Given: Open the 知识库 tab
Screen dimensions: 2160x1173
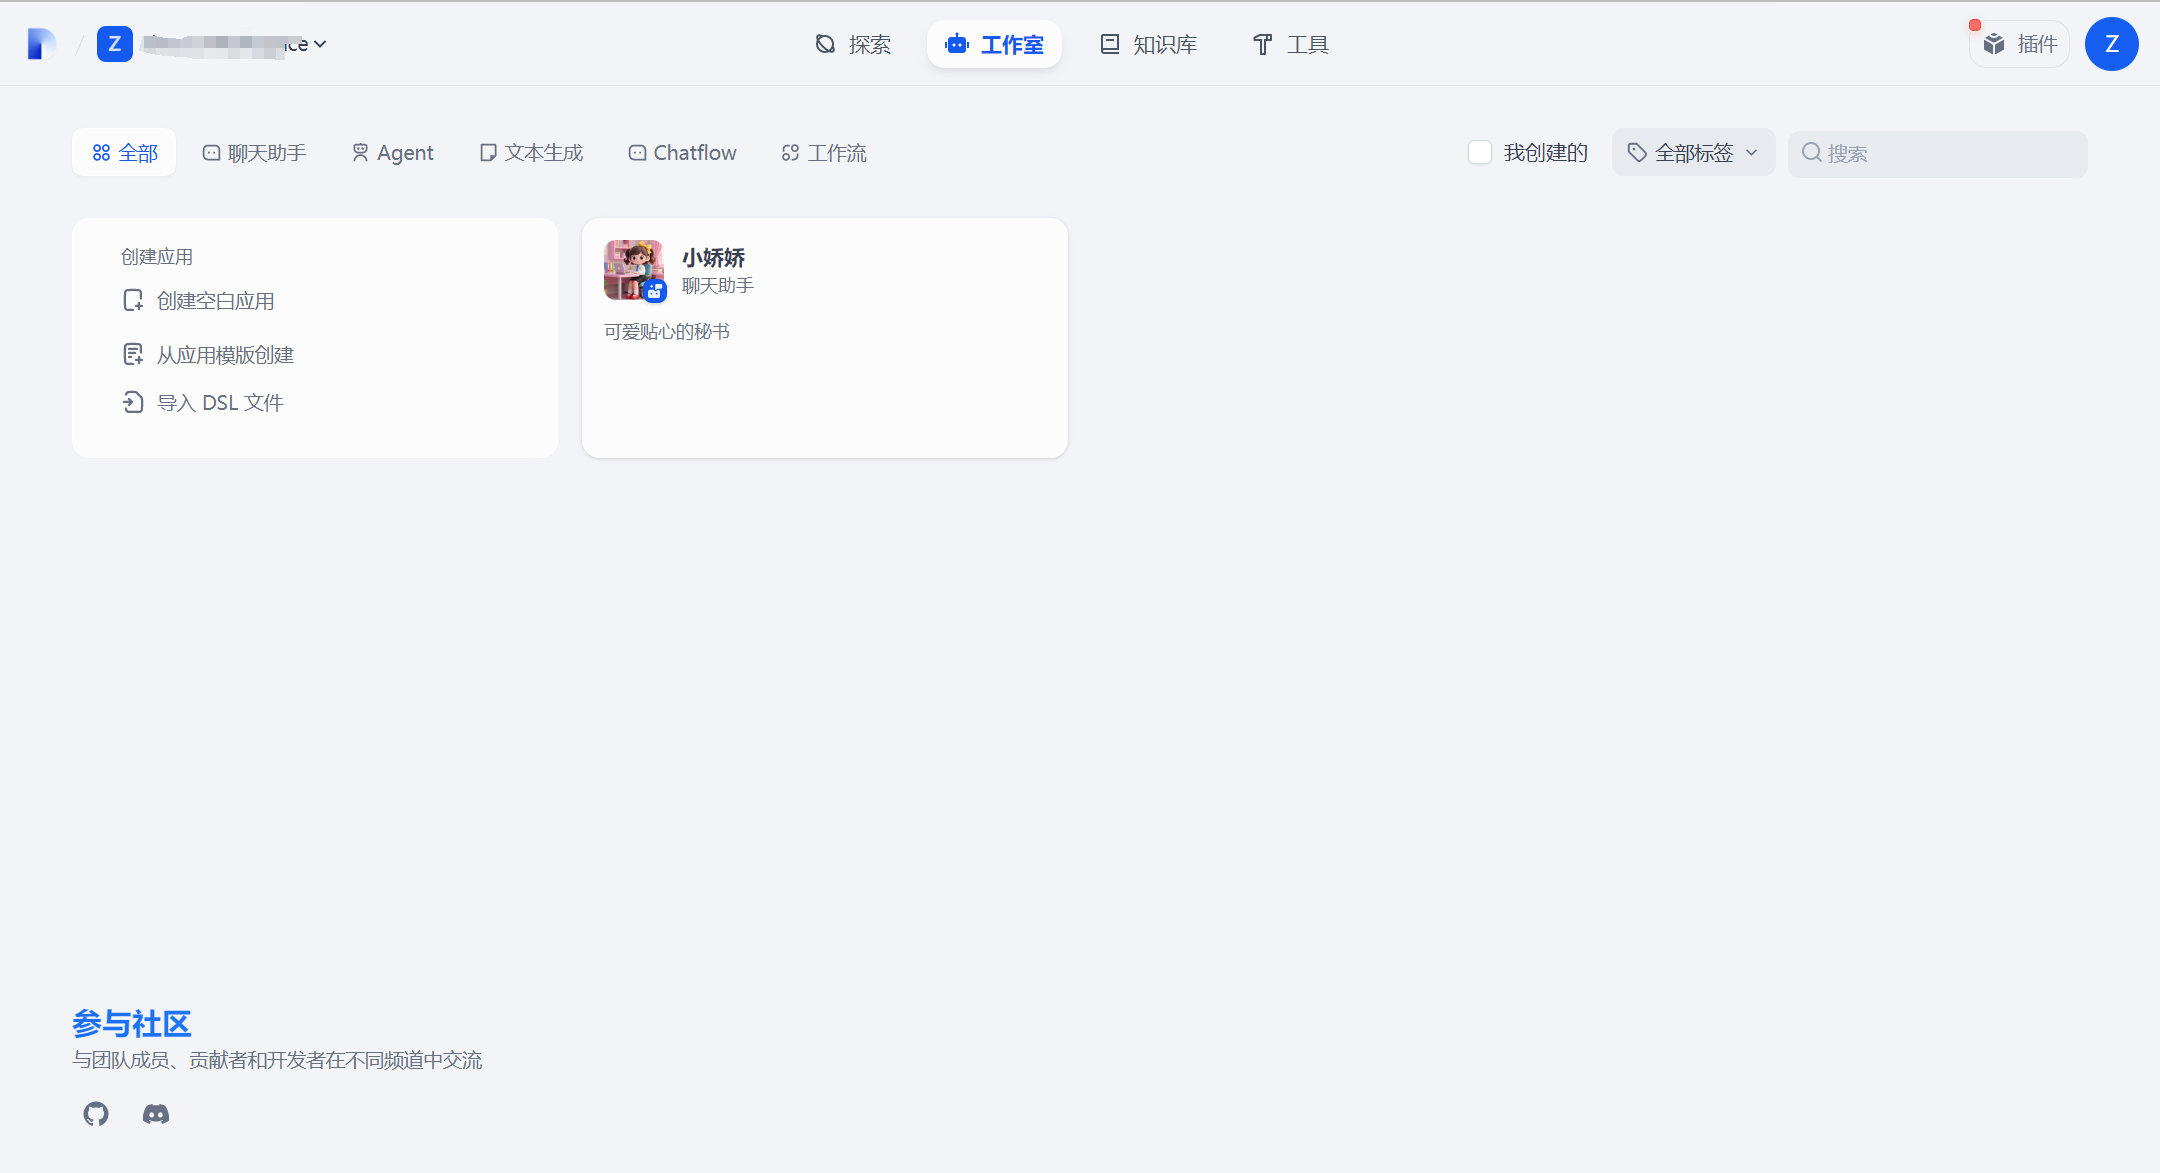Looking at the screenshot, I should click(x=1148, y=44).
